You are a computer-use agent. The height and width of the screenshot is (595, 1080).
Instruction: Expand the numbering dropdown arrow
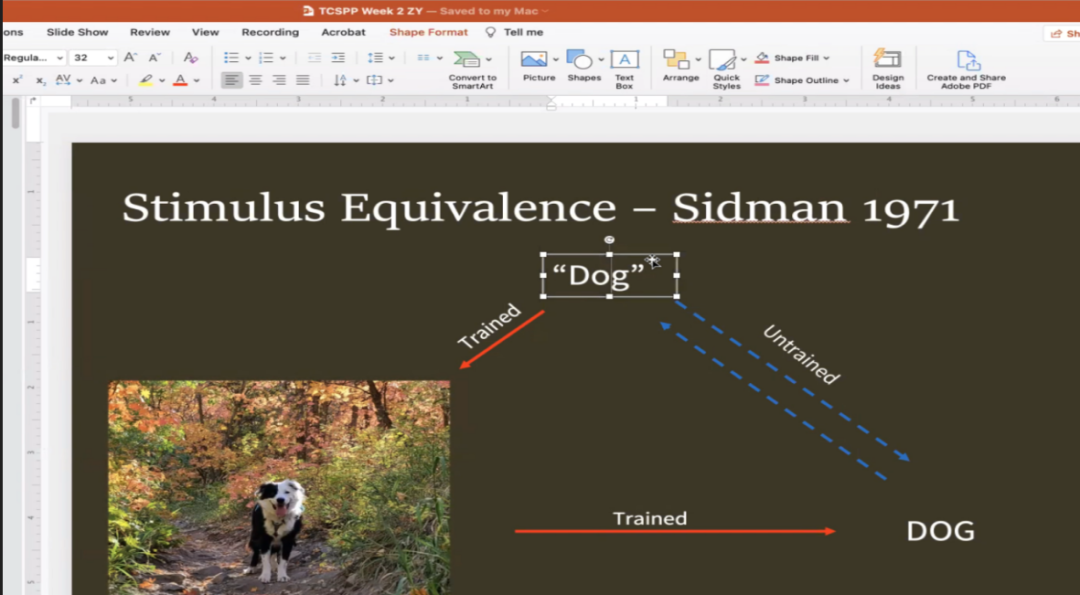pos(282,58)
